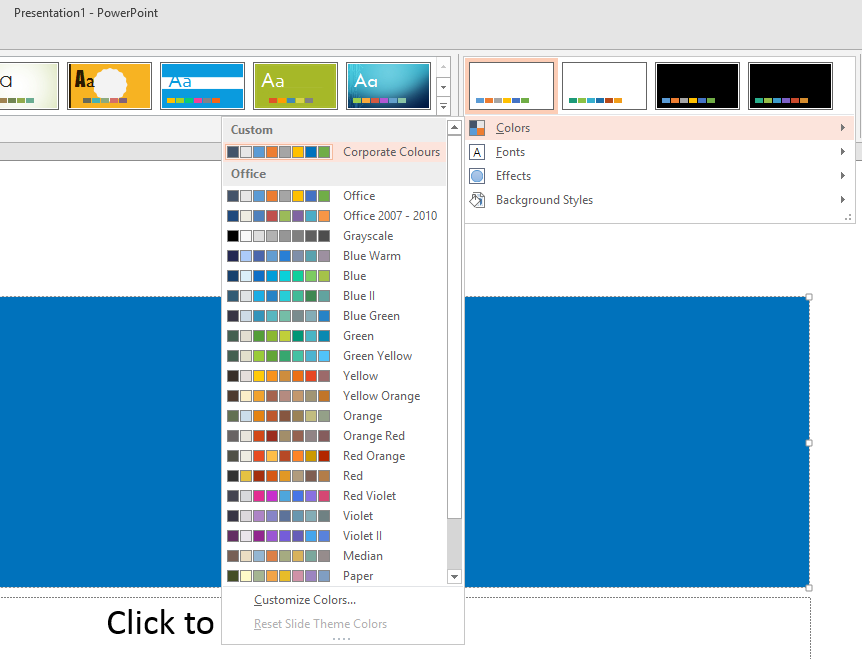Screen dimensions: 862x659
Task: Select the orange theme thumbnail
Action: point(109,85)
